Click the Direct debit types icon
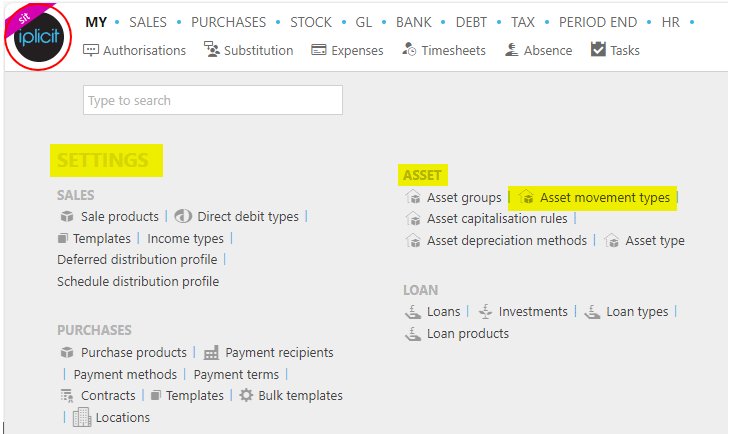This screenshot has width=731, height=434. coord(183,216)
